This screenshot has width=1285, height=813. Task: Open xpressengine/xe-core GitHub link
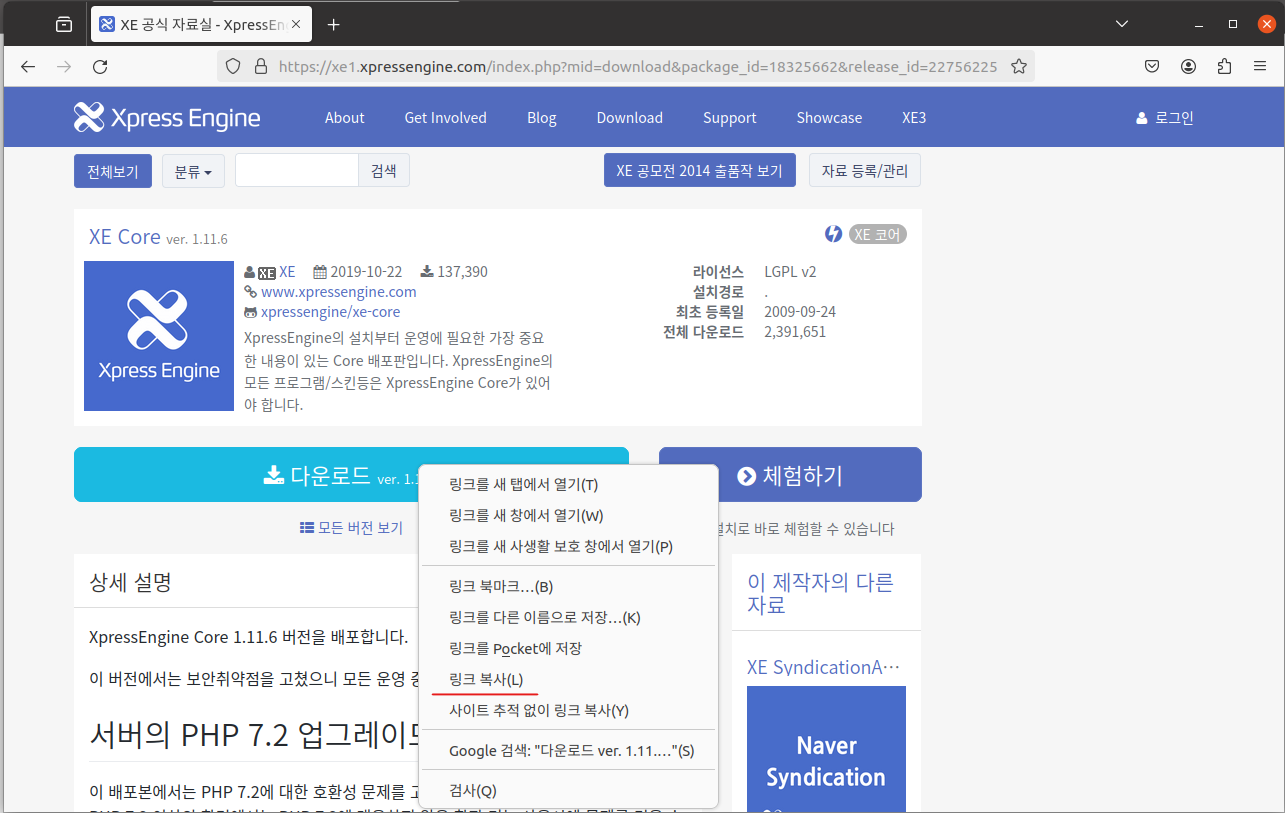(331, 312)
